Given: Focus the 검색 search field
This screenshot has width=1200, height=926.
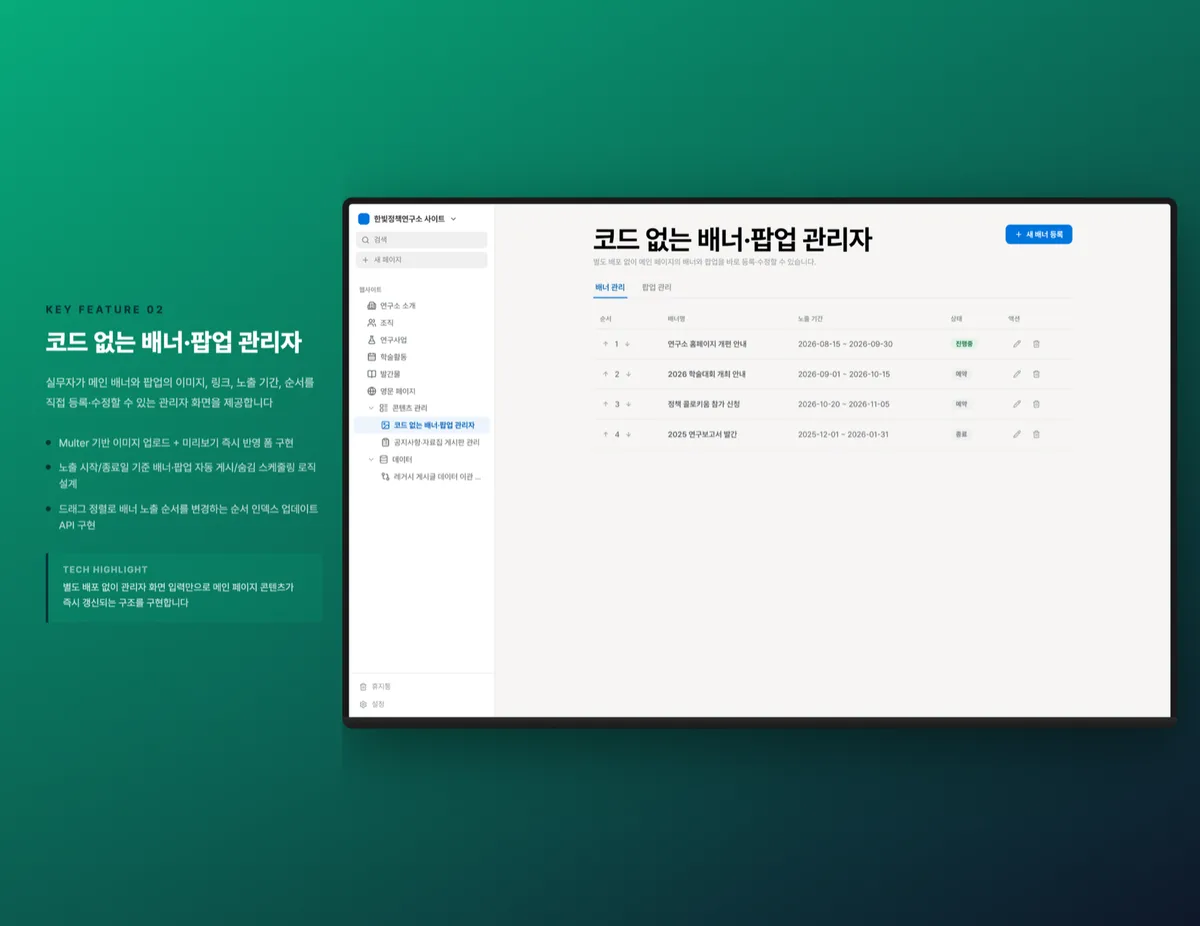Looking at the screenshot, I should 421,240.
